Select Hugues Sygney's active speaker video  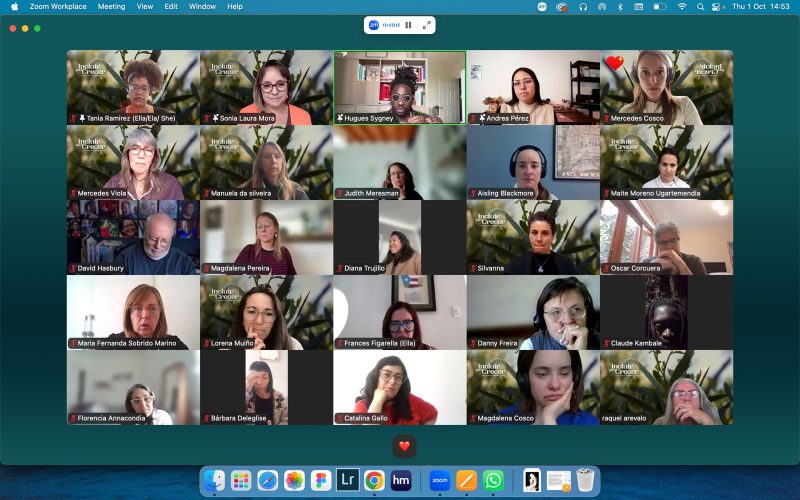click(x=399, y=87)
